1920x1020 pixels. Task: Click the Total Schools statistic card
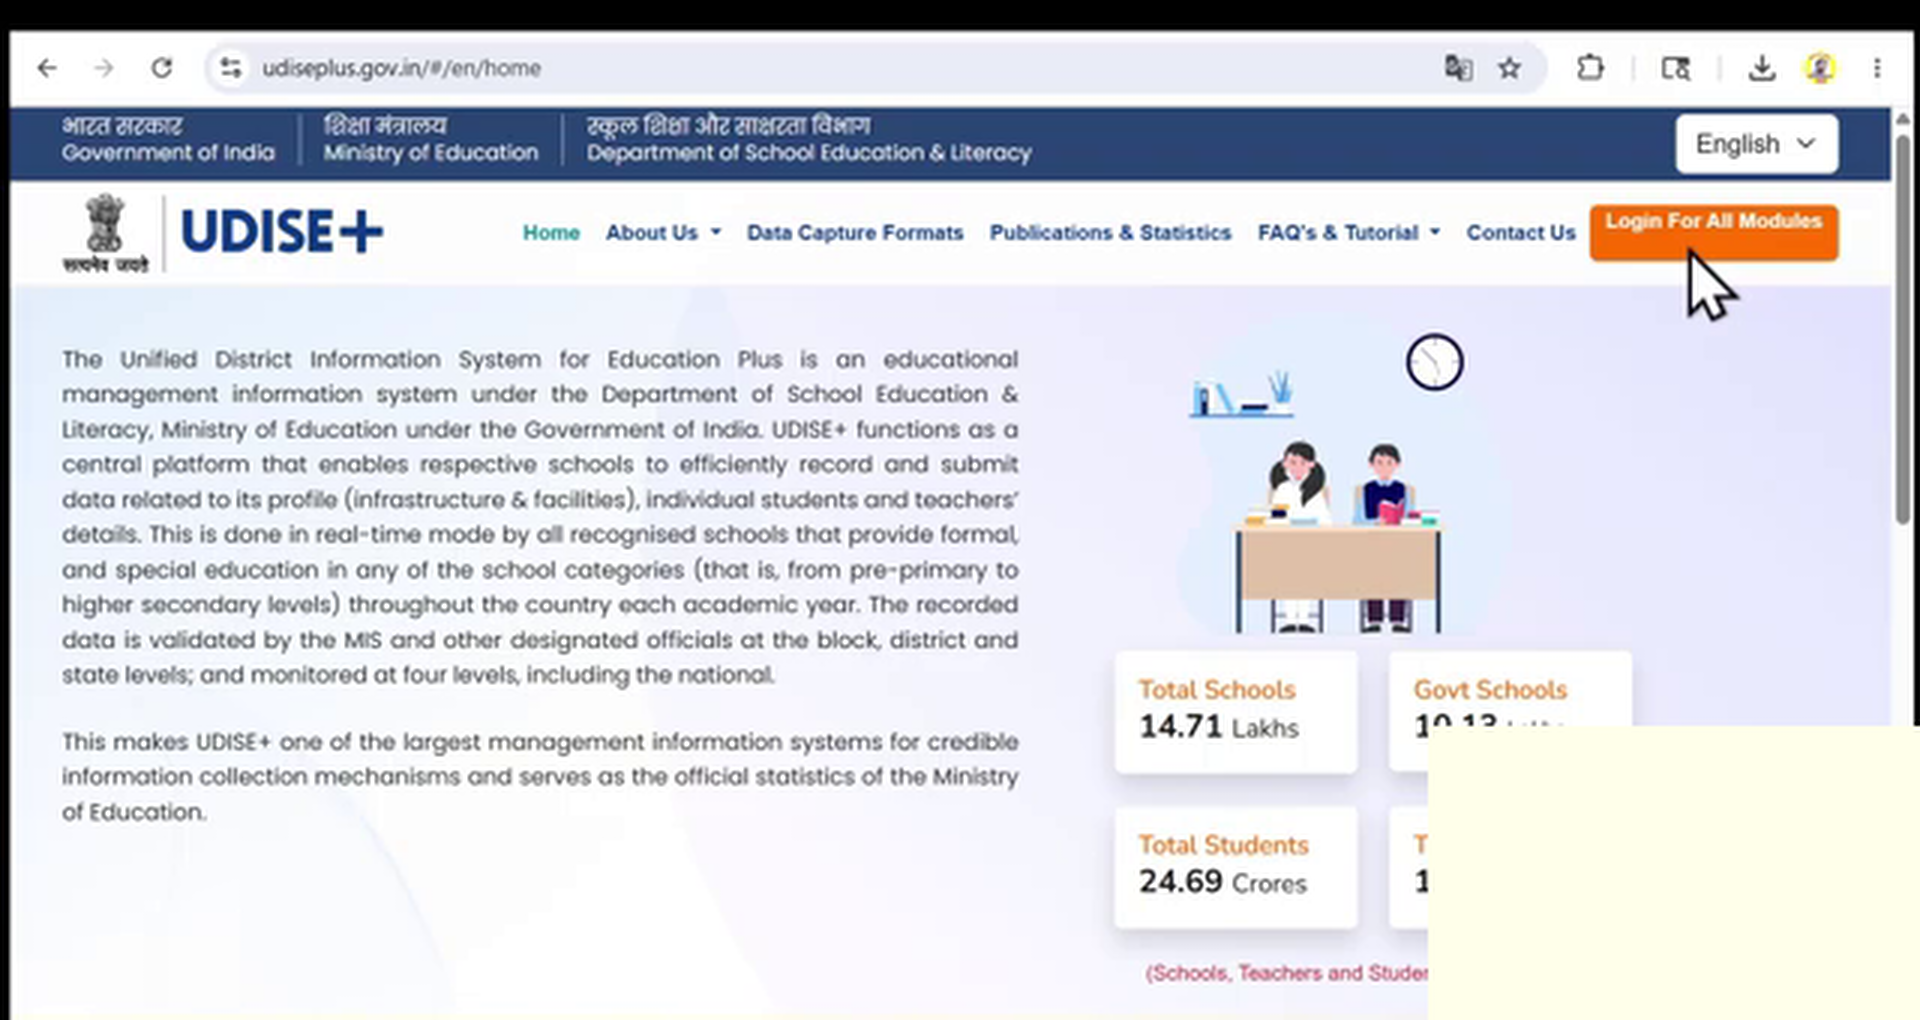(x=1236, y=711)
